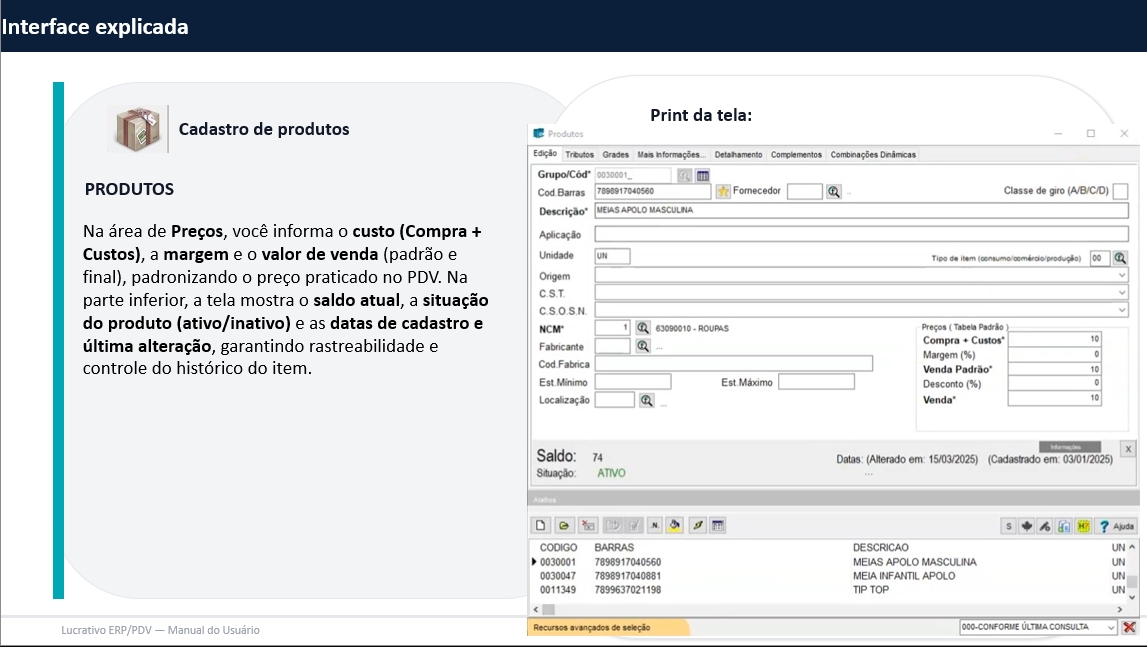Image resolution: width=1147 pixels, height=647 pixels.
Task: Switch to the Tributos tab
Action: [x=579, y=155]
